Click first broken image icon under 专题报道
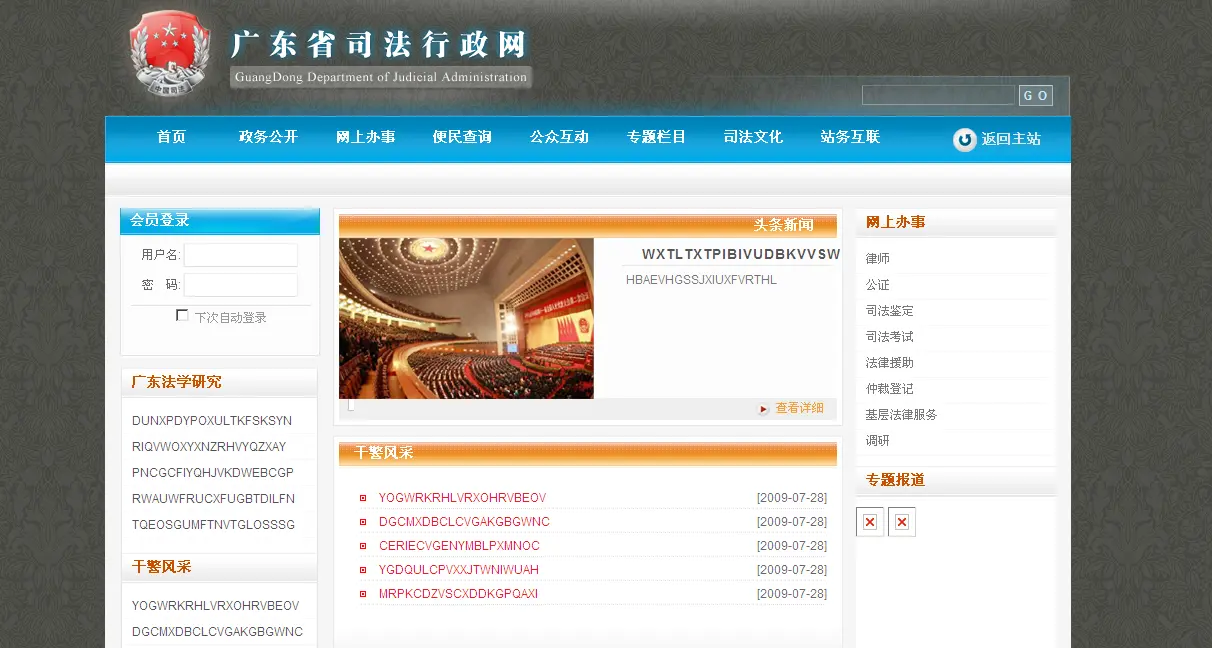 pyautogui.click(x=870, y=522)
